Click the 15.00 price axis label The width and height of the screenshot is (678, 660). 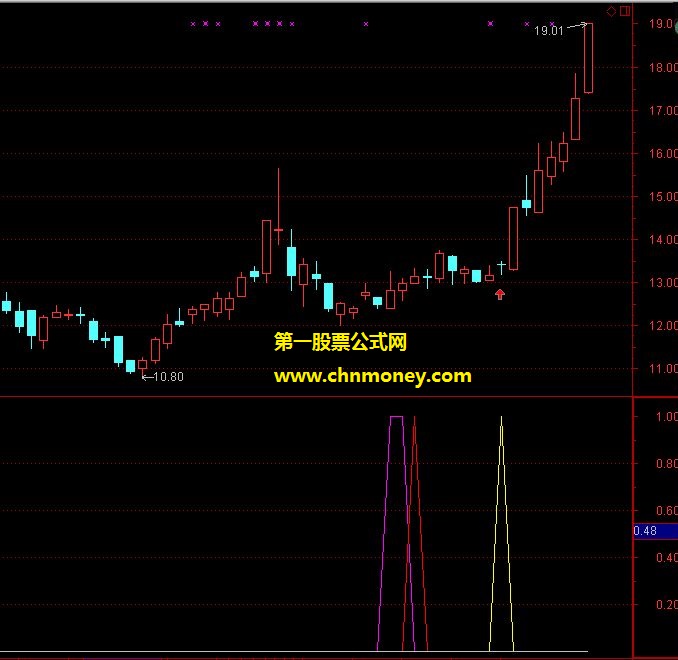pos(663,196)
